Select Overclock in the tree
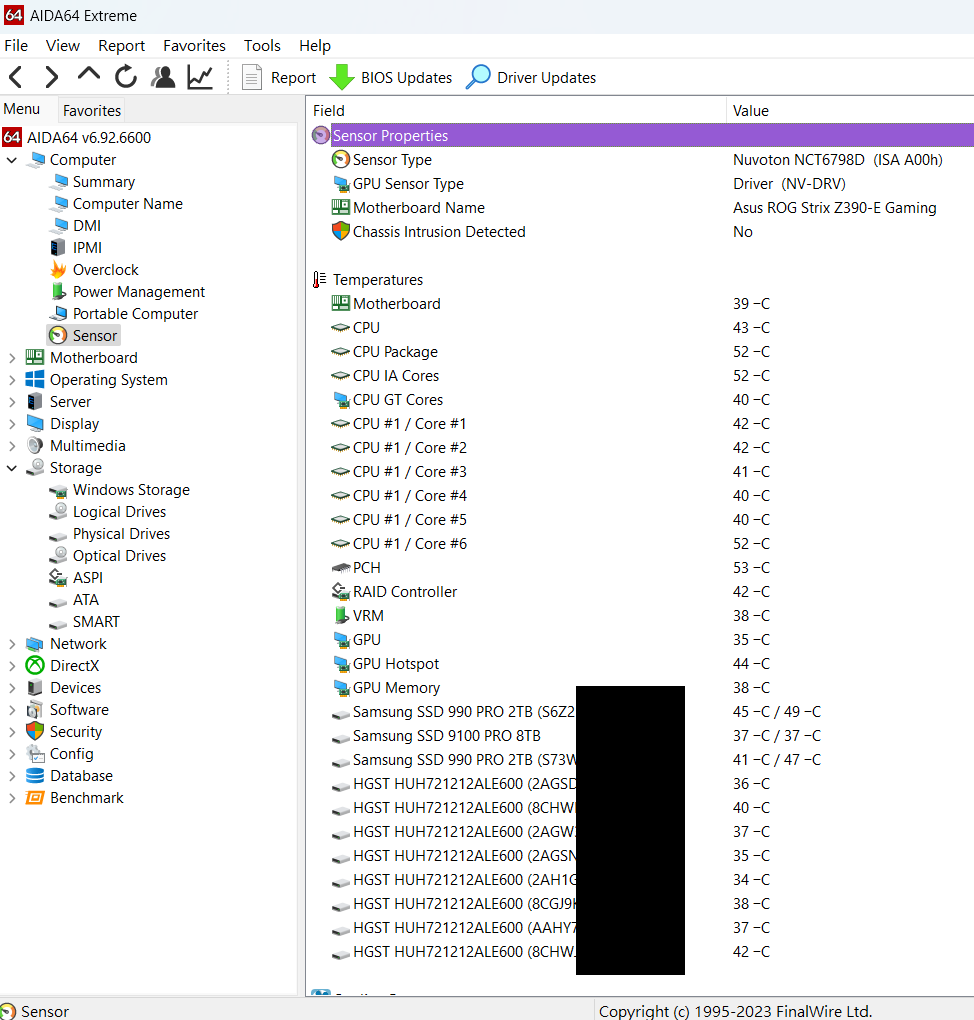Screen dimensions: 974x1020 click(105, 270)
